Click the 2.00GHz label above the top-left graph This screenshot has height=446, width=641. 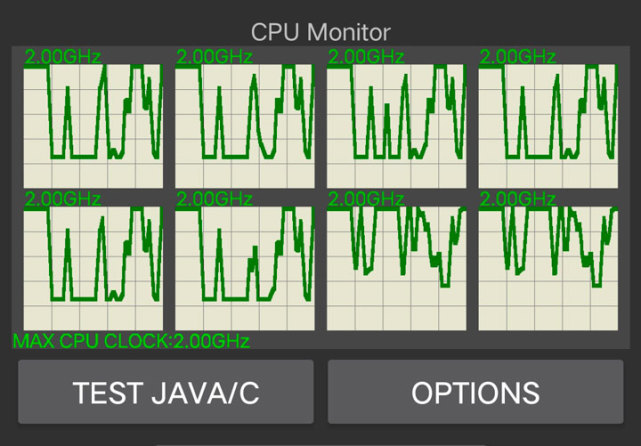63,56
